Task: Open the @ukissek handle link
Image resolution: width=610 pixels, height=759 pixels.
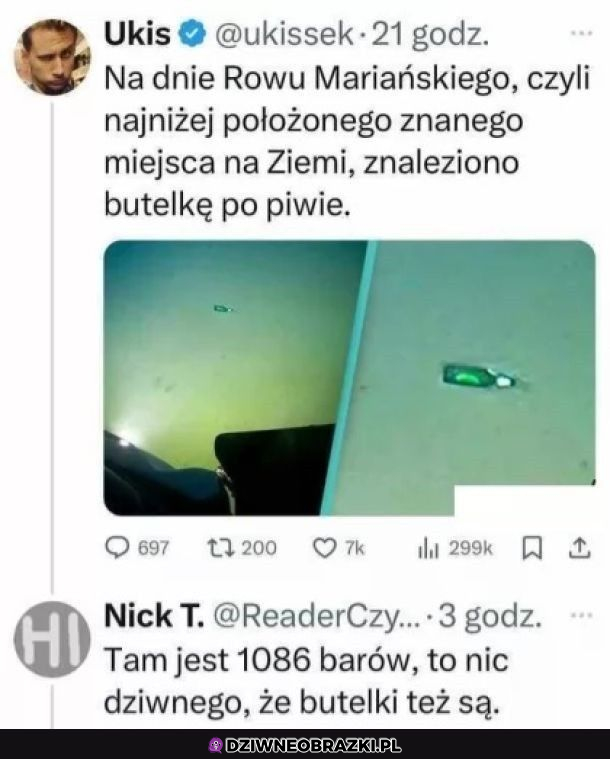Action: 284,34
